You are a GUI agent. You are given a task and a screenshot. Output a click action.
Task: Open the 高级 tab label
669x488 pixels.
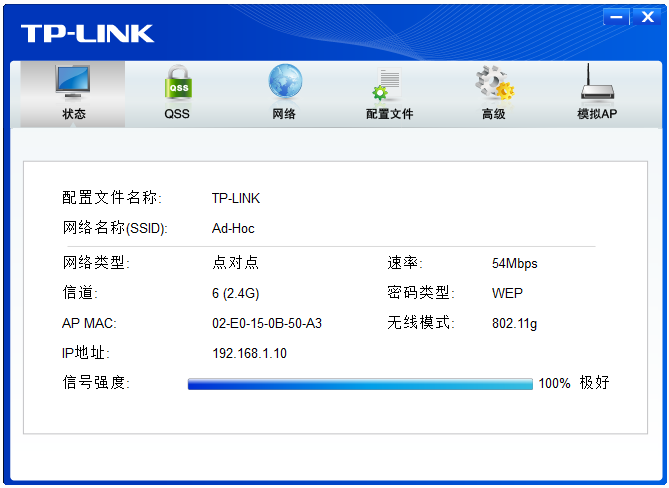click(x=494, y=114)
